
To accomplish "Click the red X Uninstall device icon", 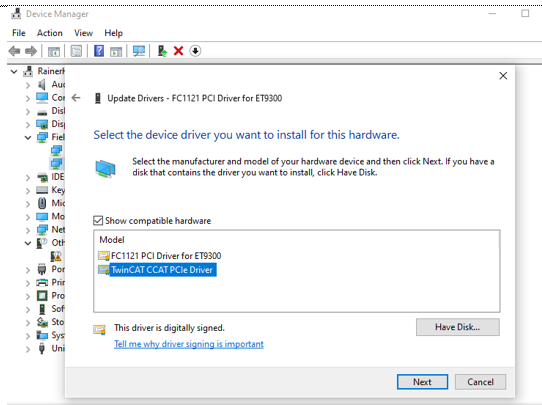I will [x=178, y=51].
